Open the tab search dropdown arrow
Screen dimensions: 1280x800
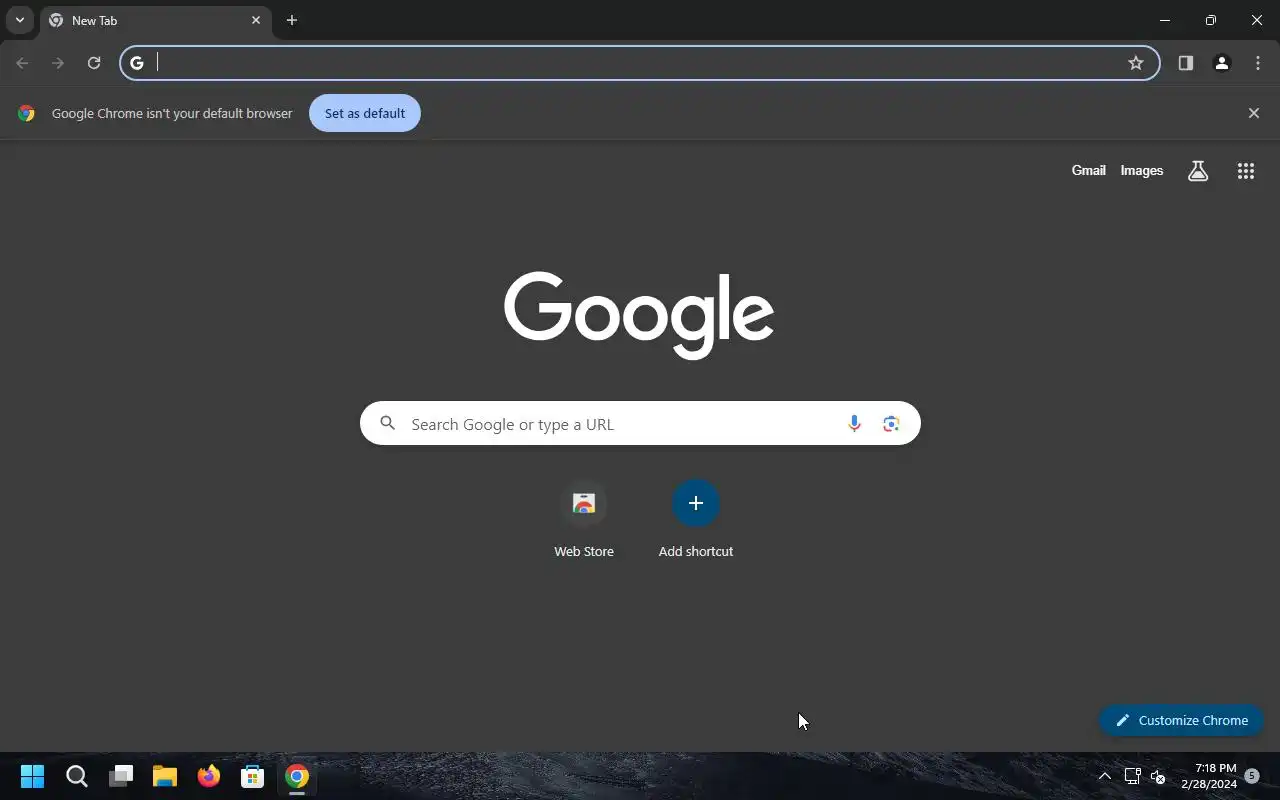point(19,20)
